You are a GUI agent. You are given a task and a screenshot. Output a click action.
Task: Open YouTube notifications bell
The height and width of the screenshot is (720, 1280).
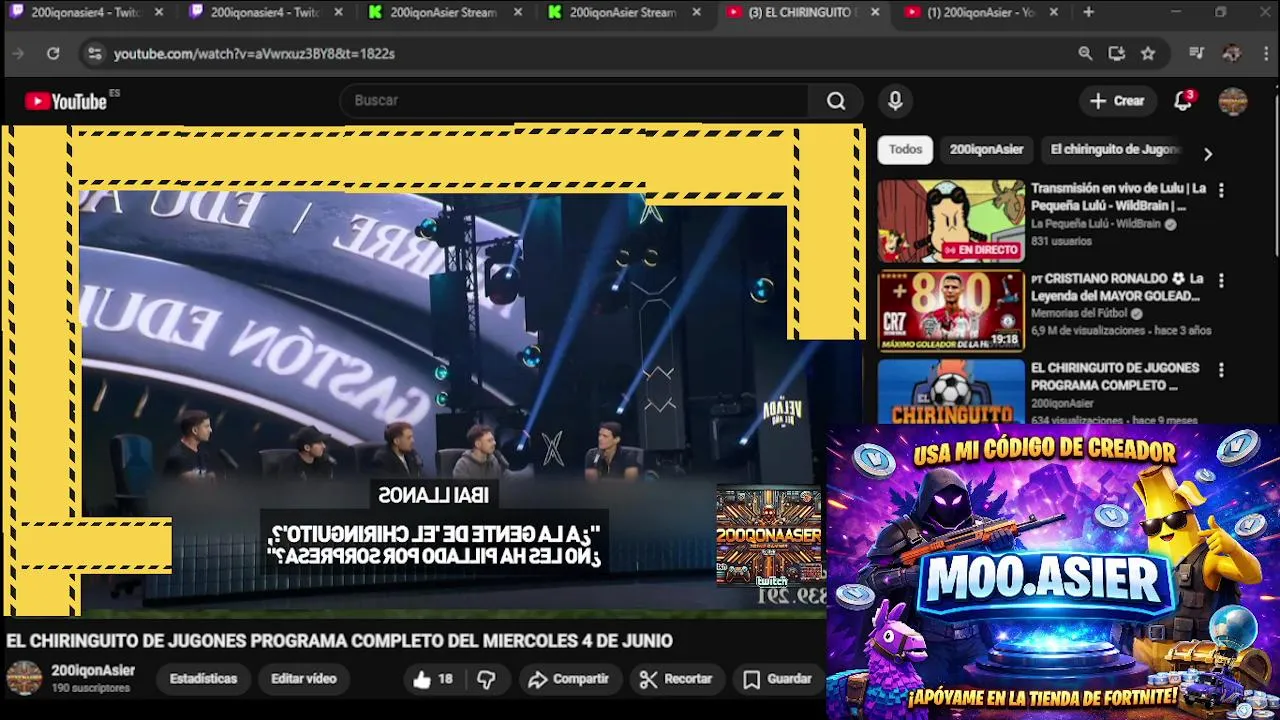(1183, 100)
